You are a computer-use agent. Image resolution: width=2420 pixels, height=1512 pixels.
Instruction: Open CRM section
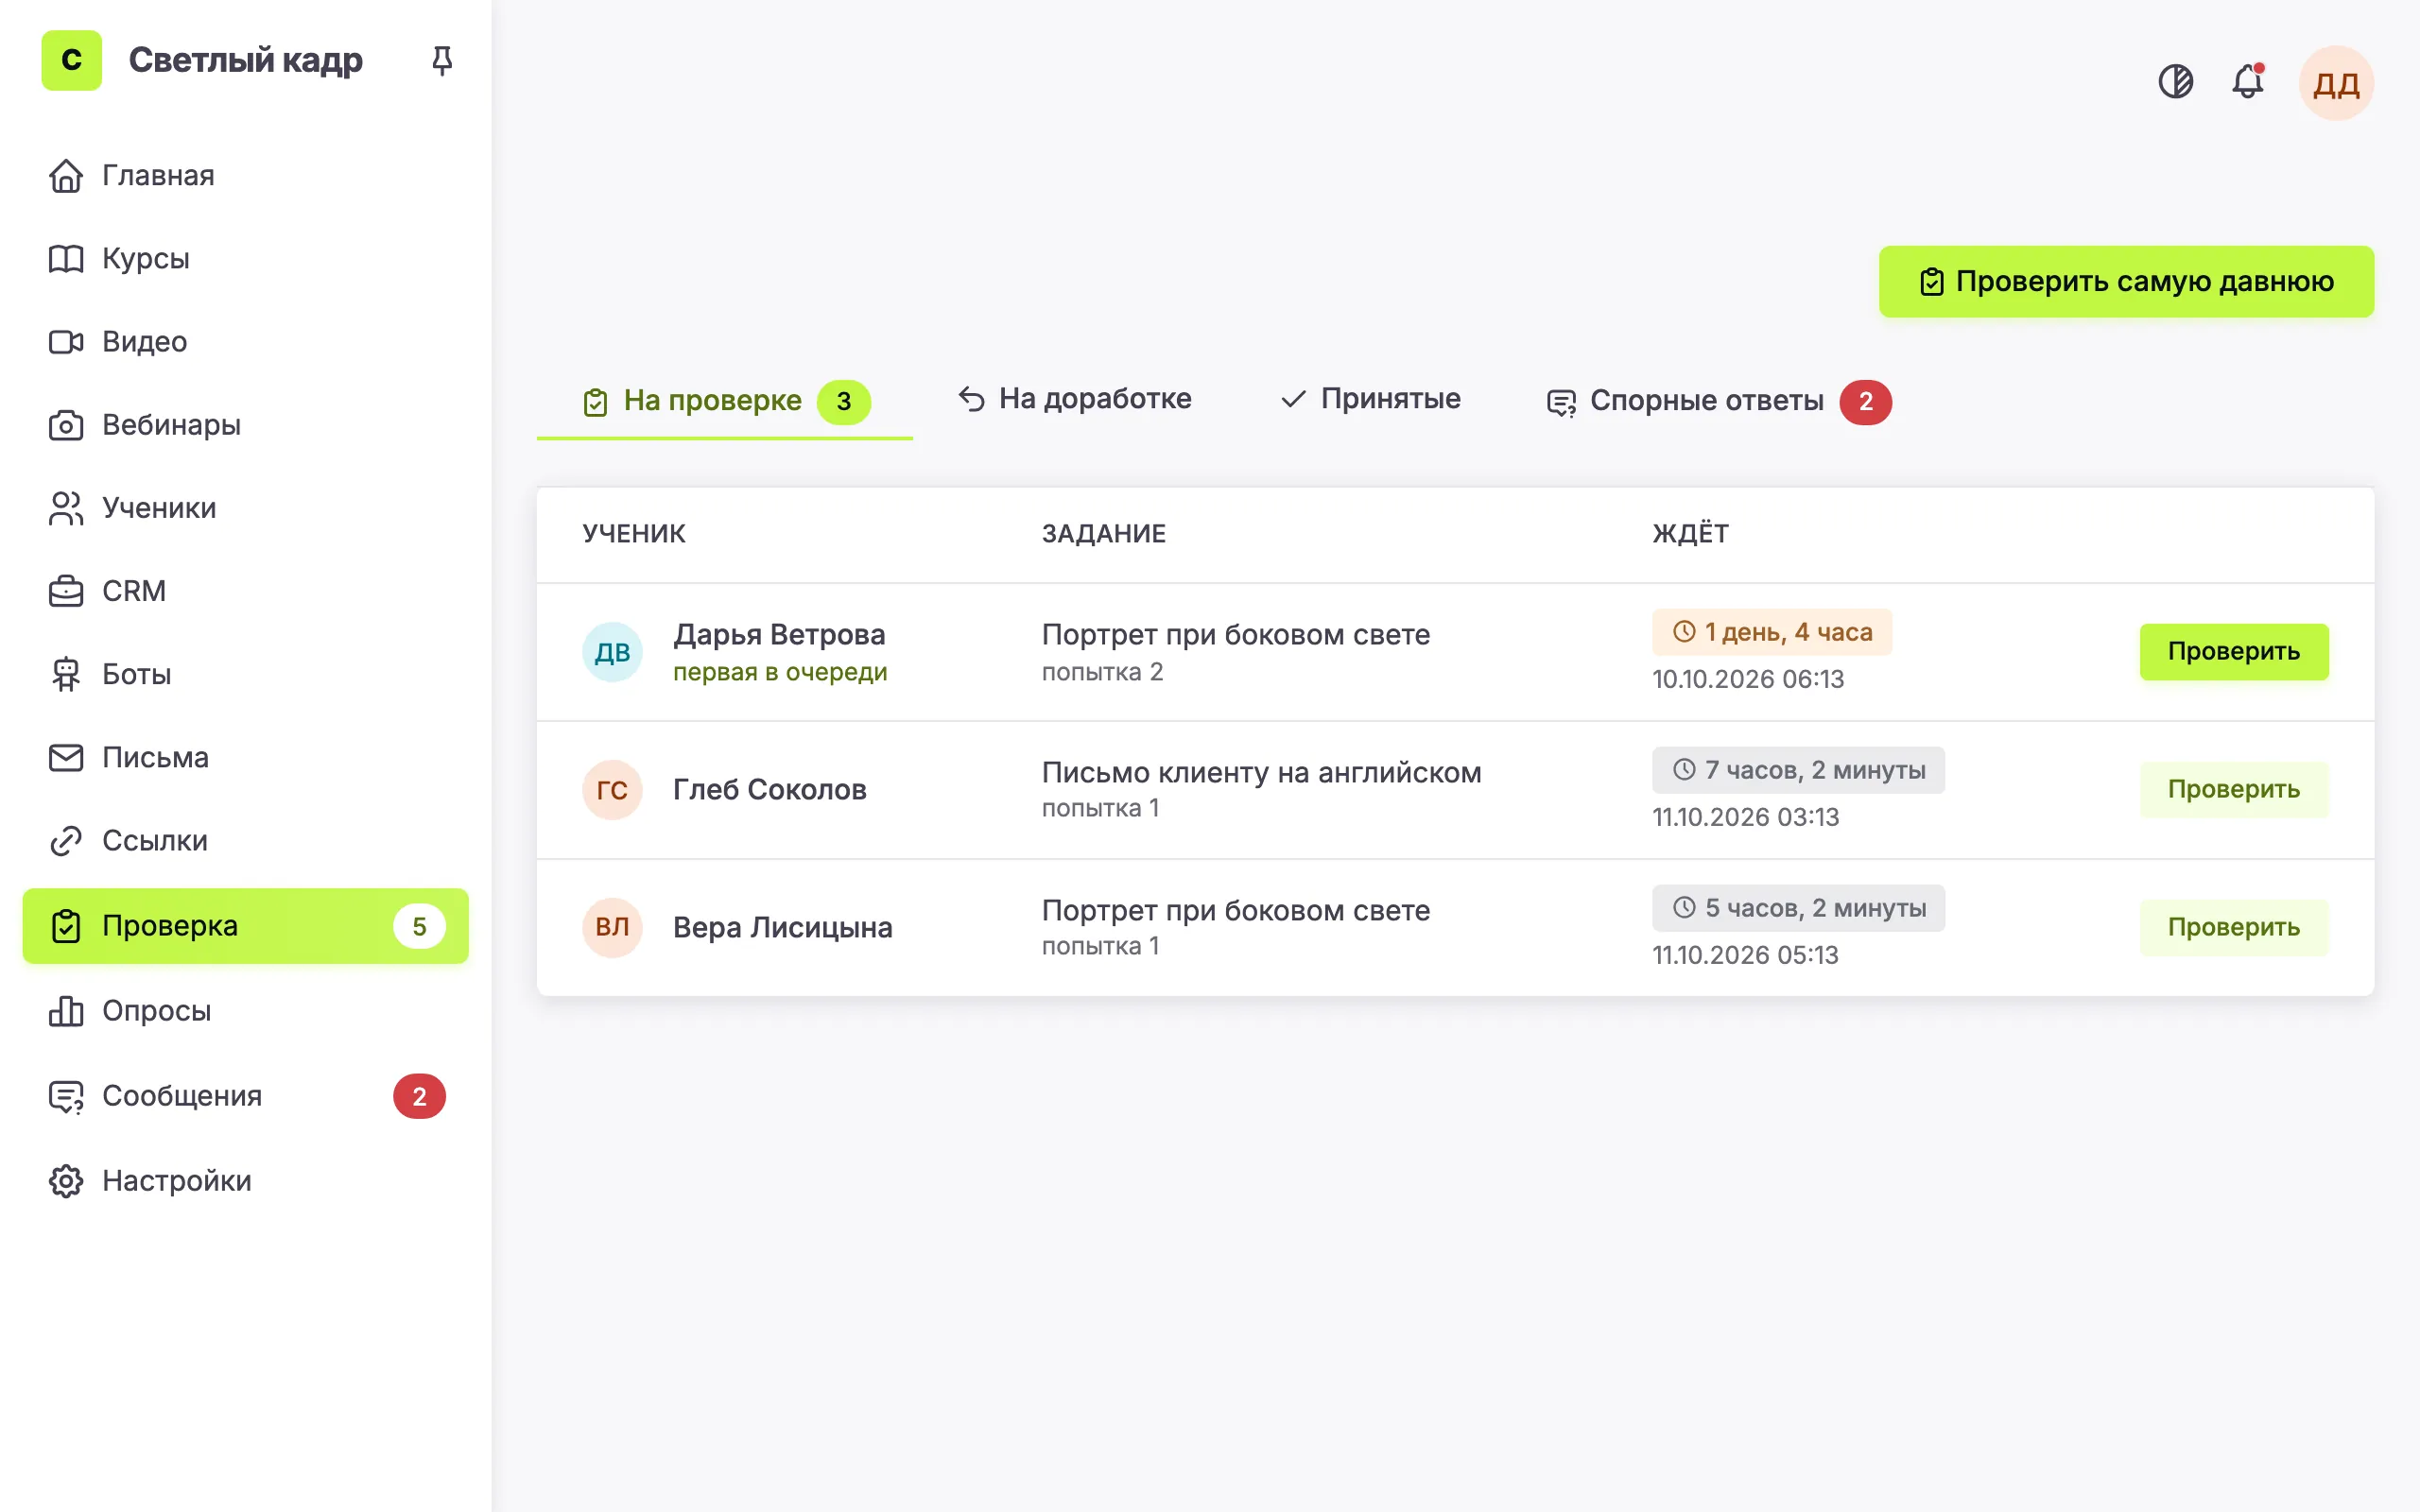[245, 591]
